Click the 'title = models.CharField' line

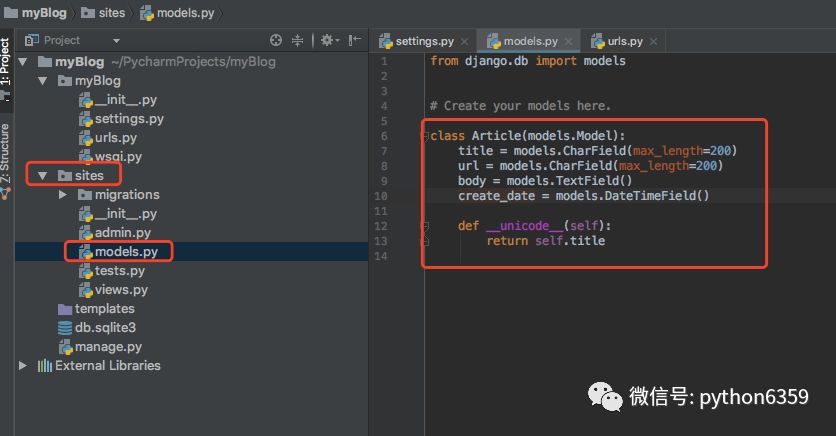tap(597, 151)
